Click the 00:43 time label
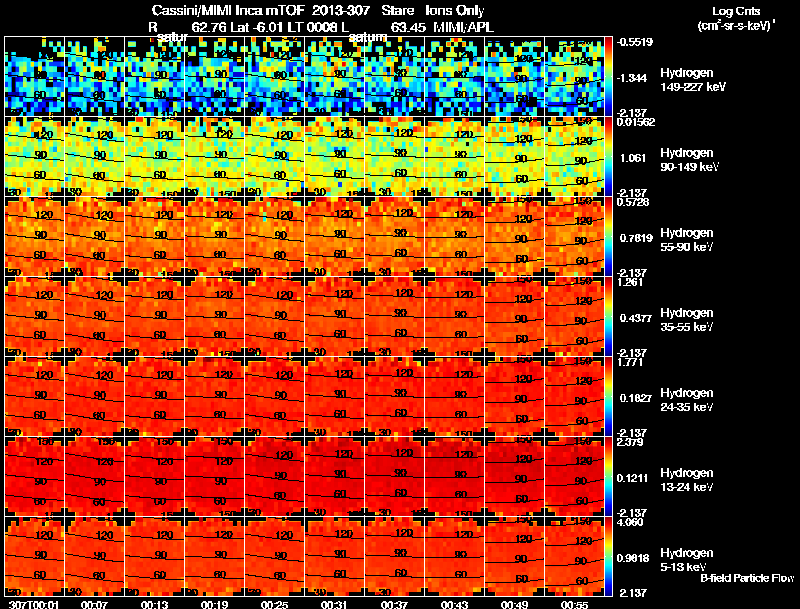Screen dimensions: 800x609 click(x=455, y=604)
